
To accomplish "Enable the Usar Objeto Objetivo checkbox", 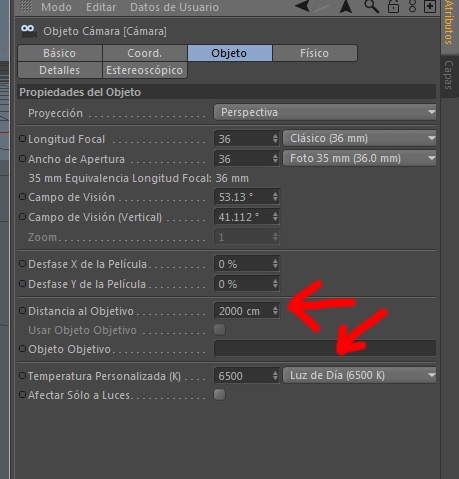I will 219,329.
